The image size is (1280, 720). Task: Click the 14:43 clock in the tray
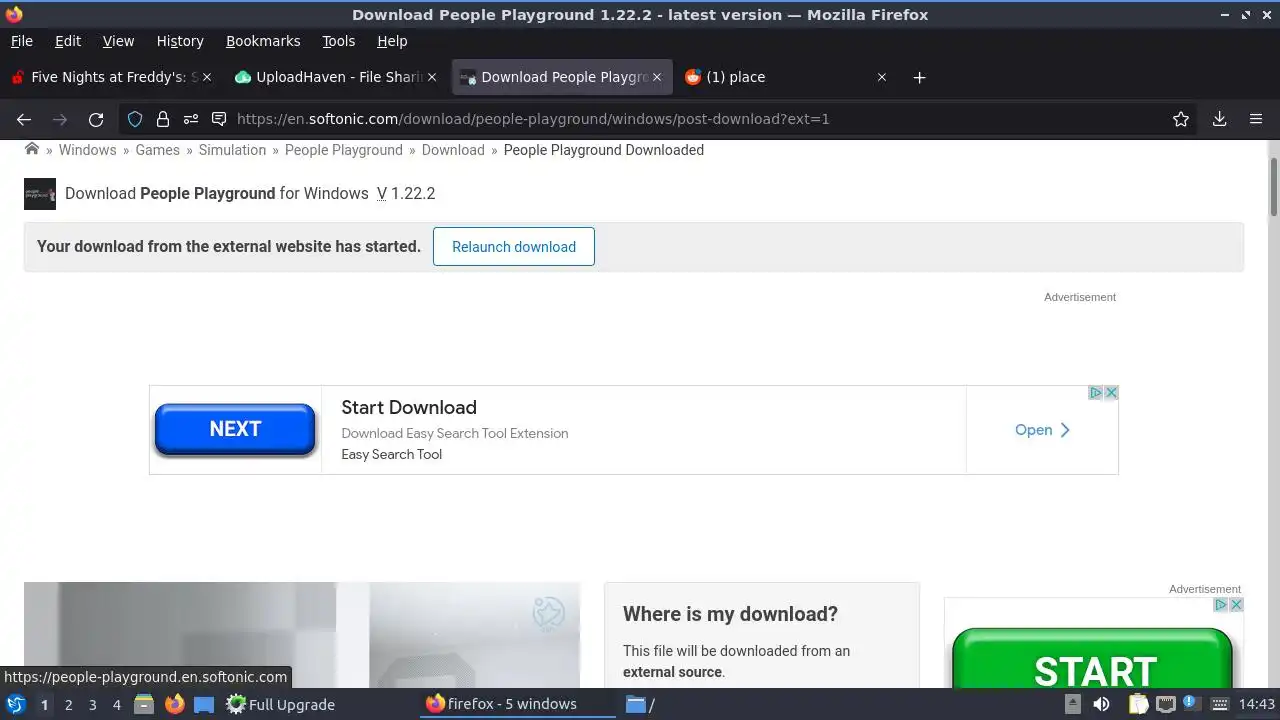[1257, 704]
